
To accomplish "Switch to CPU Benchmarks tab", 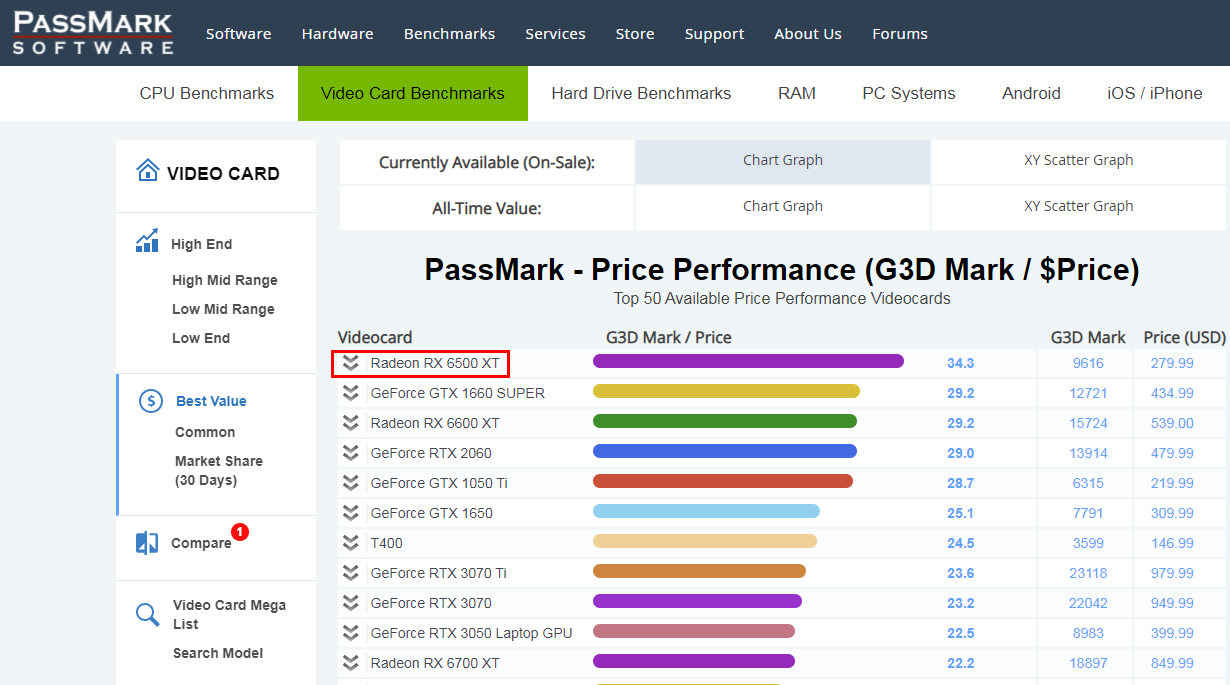I will (207, 93).
